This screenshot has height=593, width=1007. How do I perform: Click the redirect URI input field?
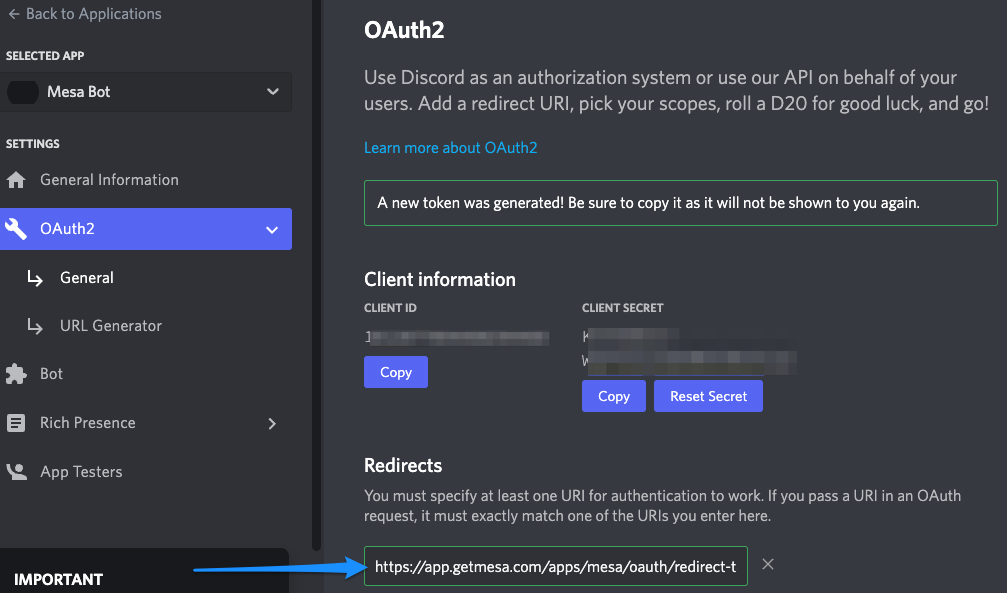(556, 566)
